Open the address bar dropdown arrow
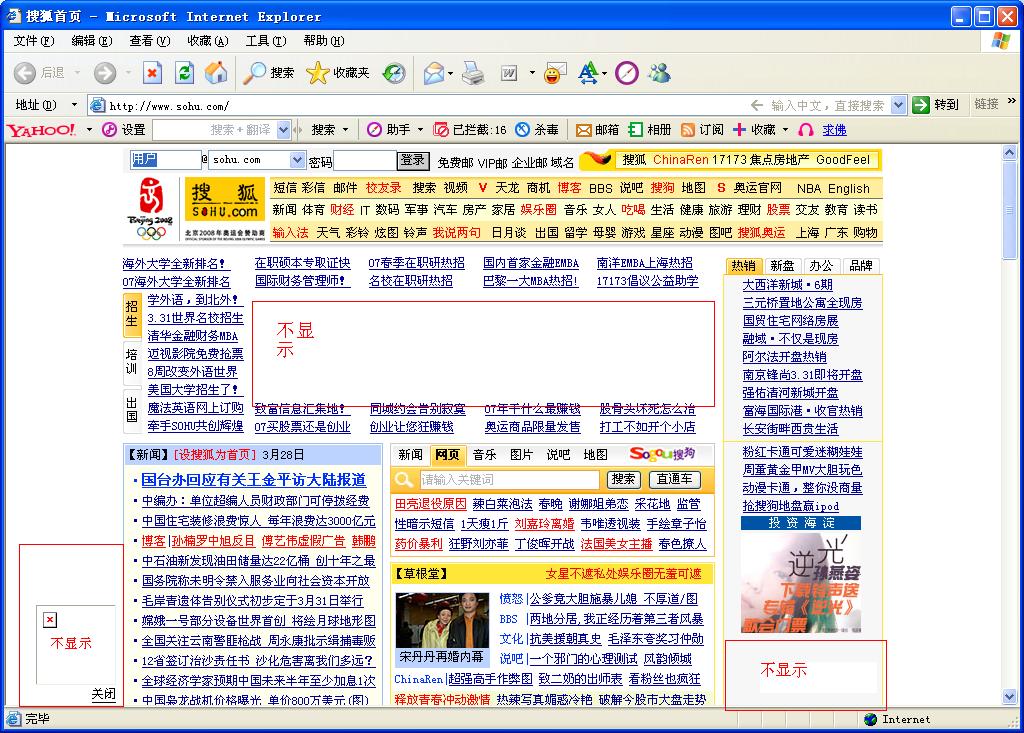 coord(897,105)
